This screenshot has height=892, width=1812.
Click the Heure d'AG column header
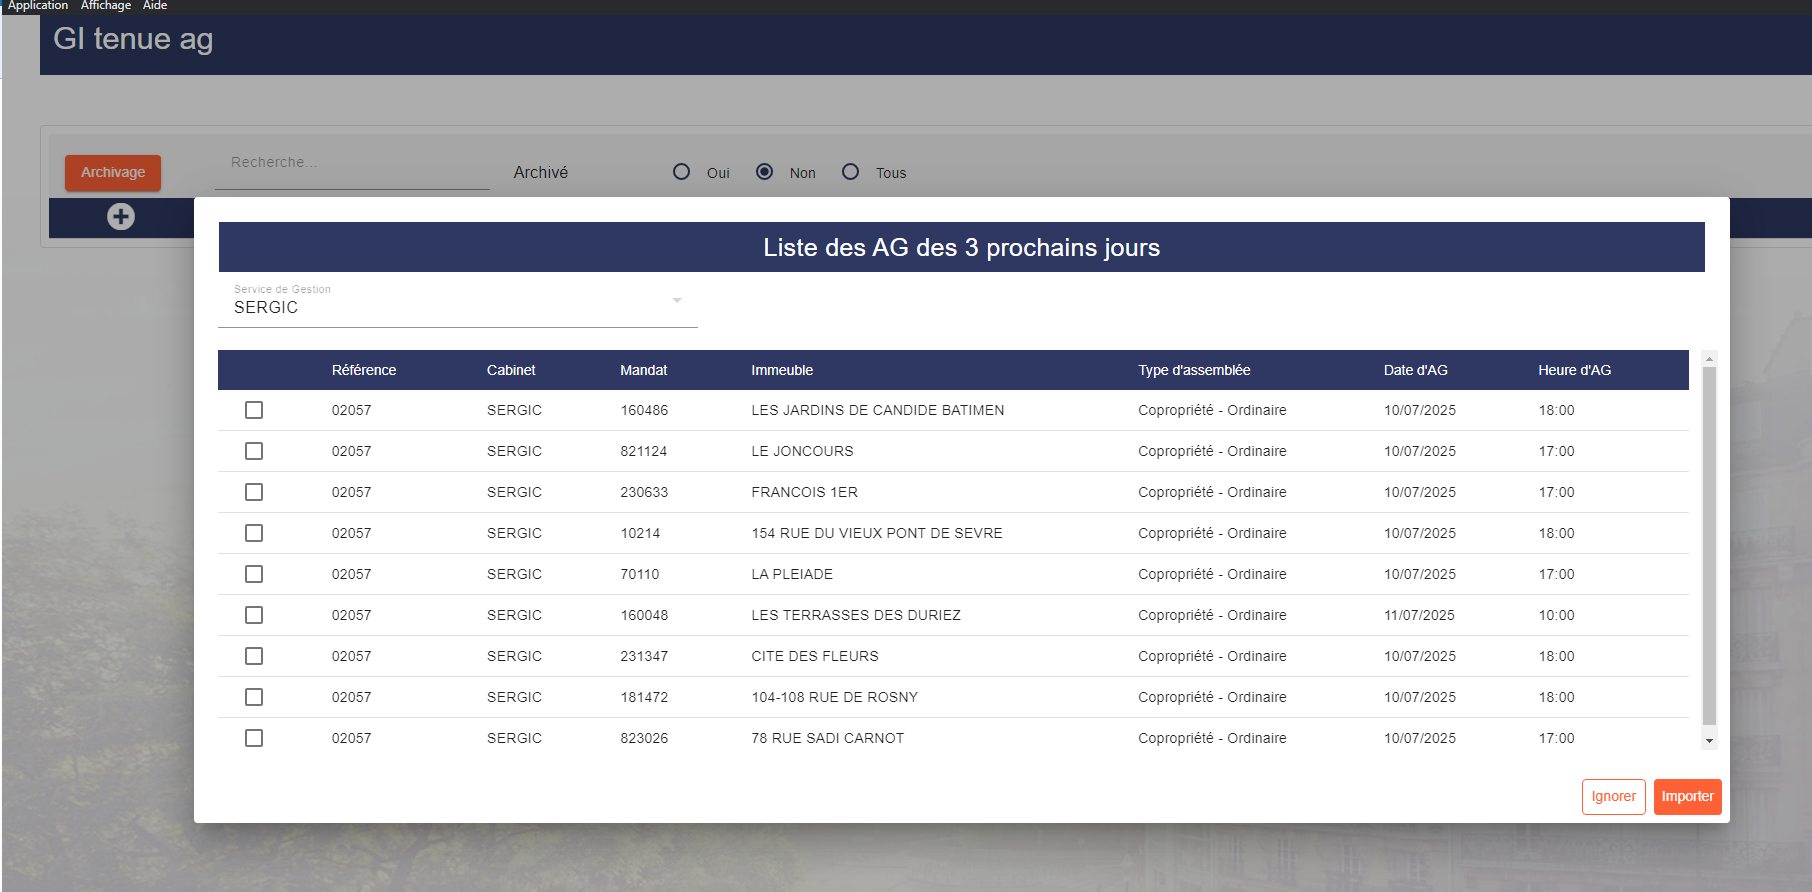(1574, 370)
